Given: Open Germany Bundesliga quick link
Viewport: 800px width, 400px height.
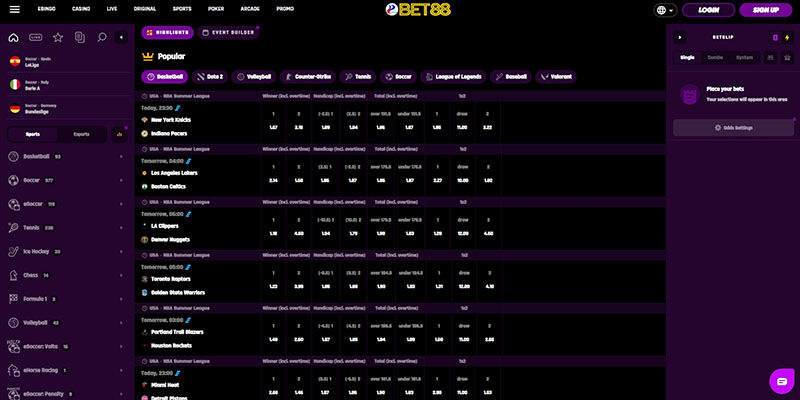Looking at the screenshot, I should point(66,109).
